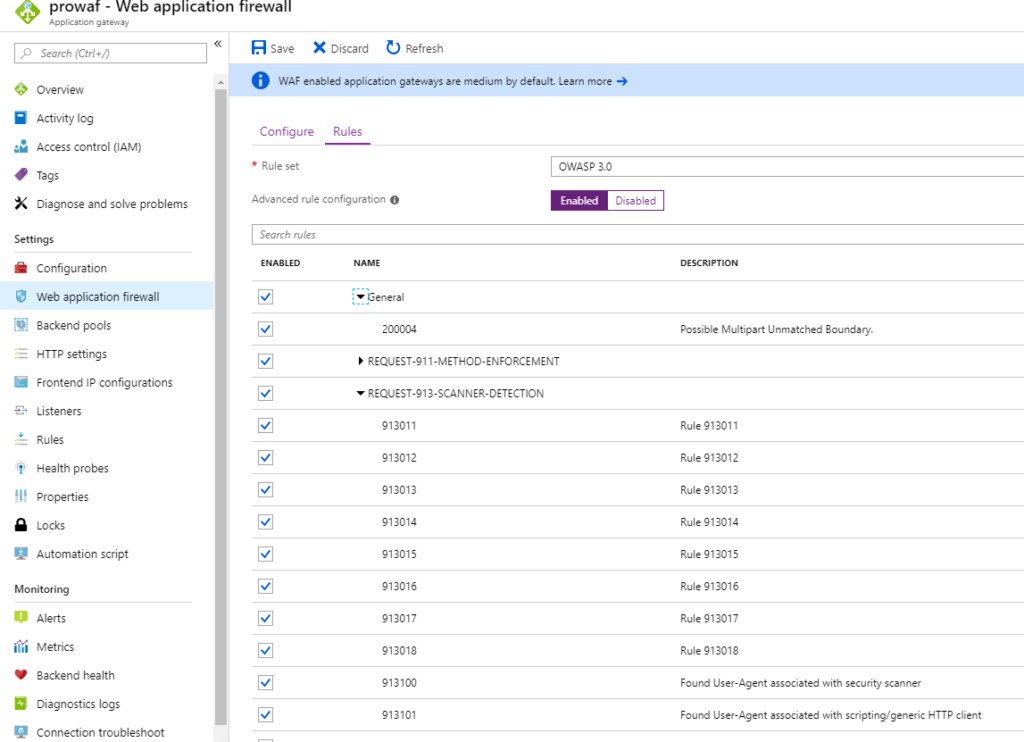Open the Metrics monitoring view

coord(62,646)
